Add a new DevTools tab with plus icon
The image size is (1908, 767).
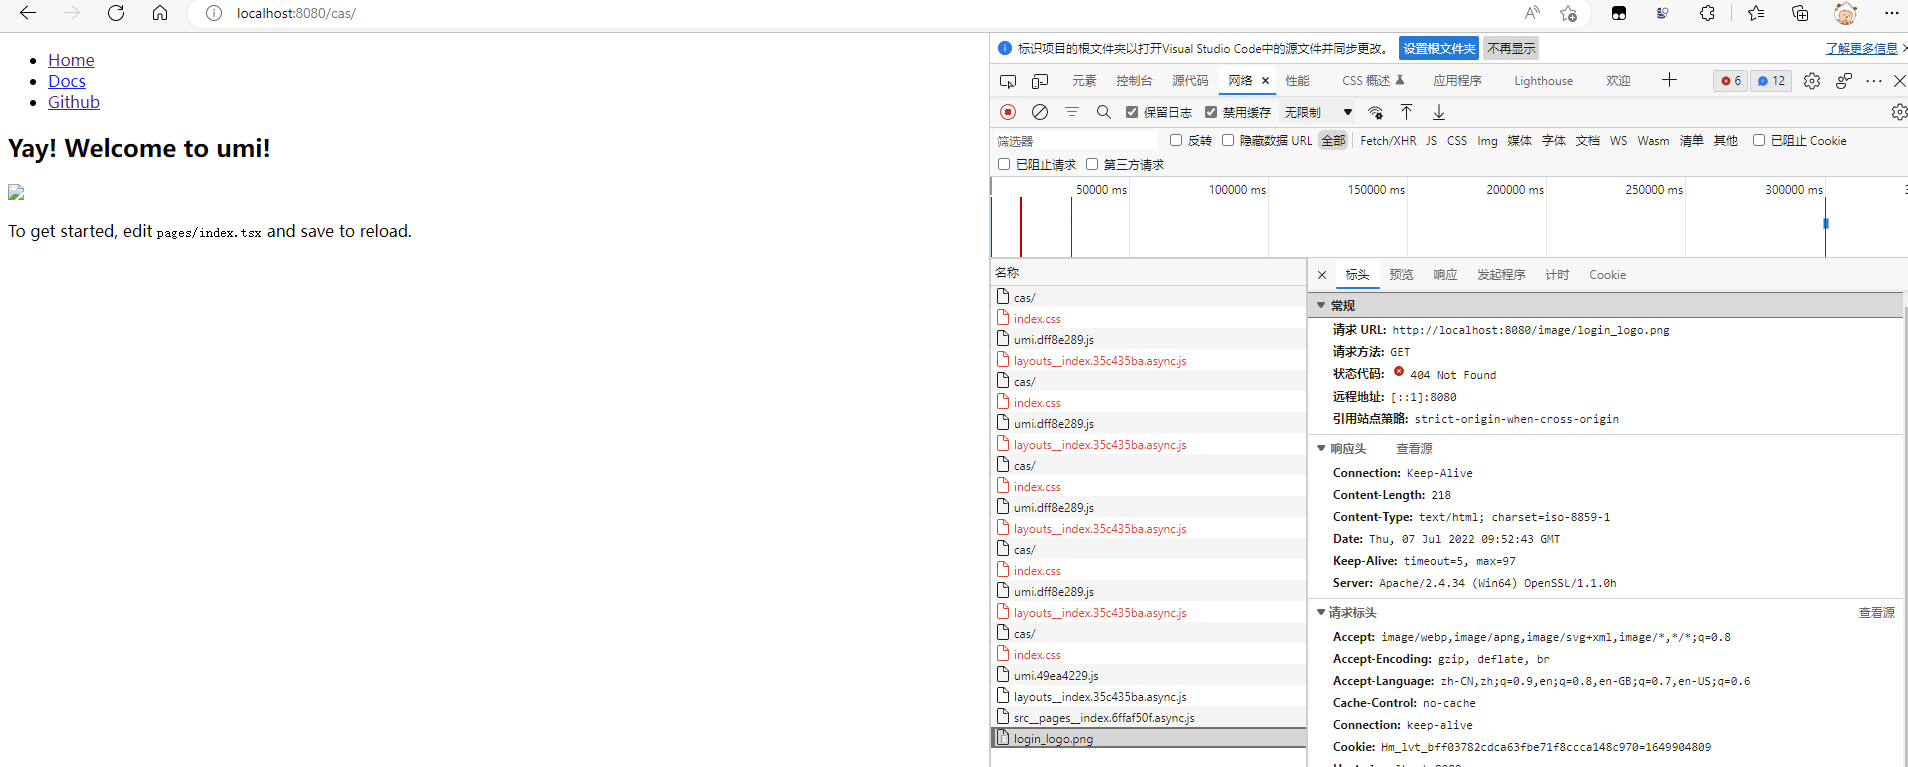pyautogui.click(x=1669, y=80)
